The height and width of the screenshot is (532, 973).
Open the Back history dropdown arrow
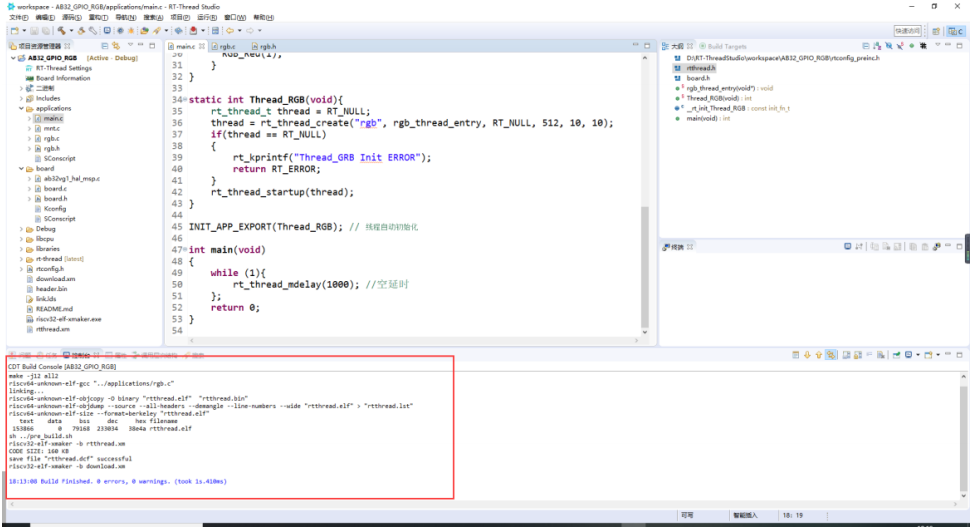pyautogui.click(x=240, y=30)
